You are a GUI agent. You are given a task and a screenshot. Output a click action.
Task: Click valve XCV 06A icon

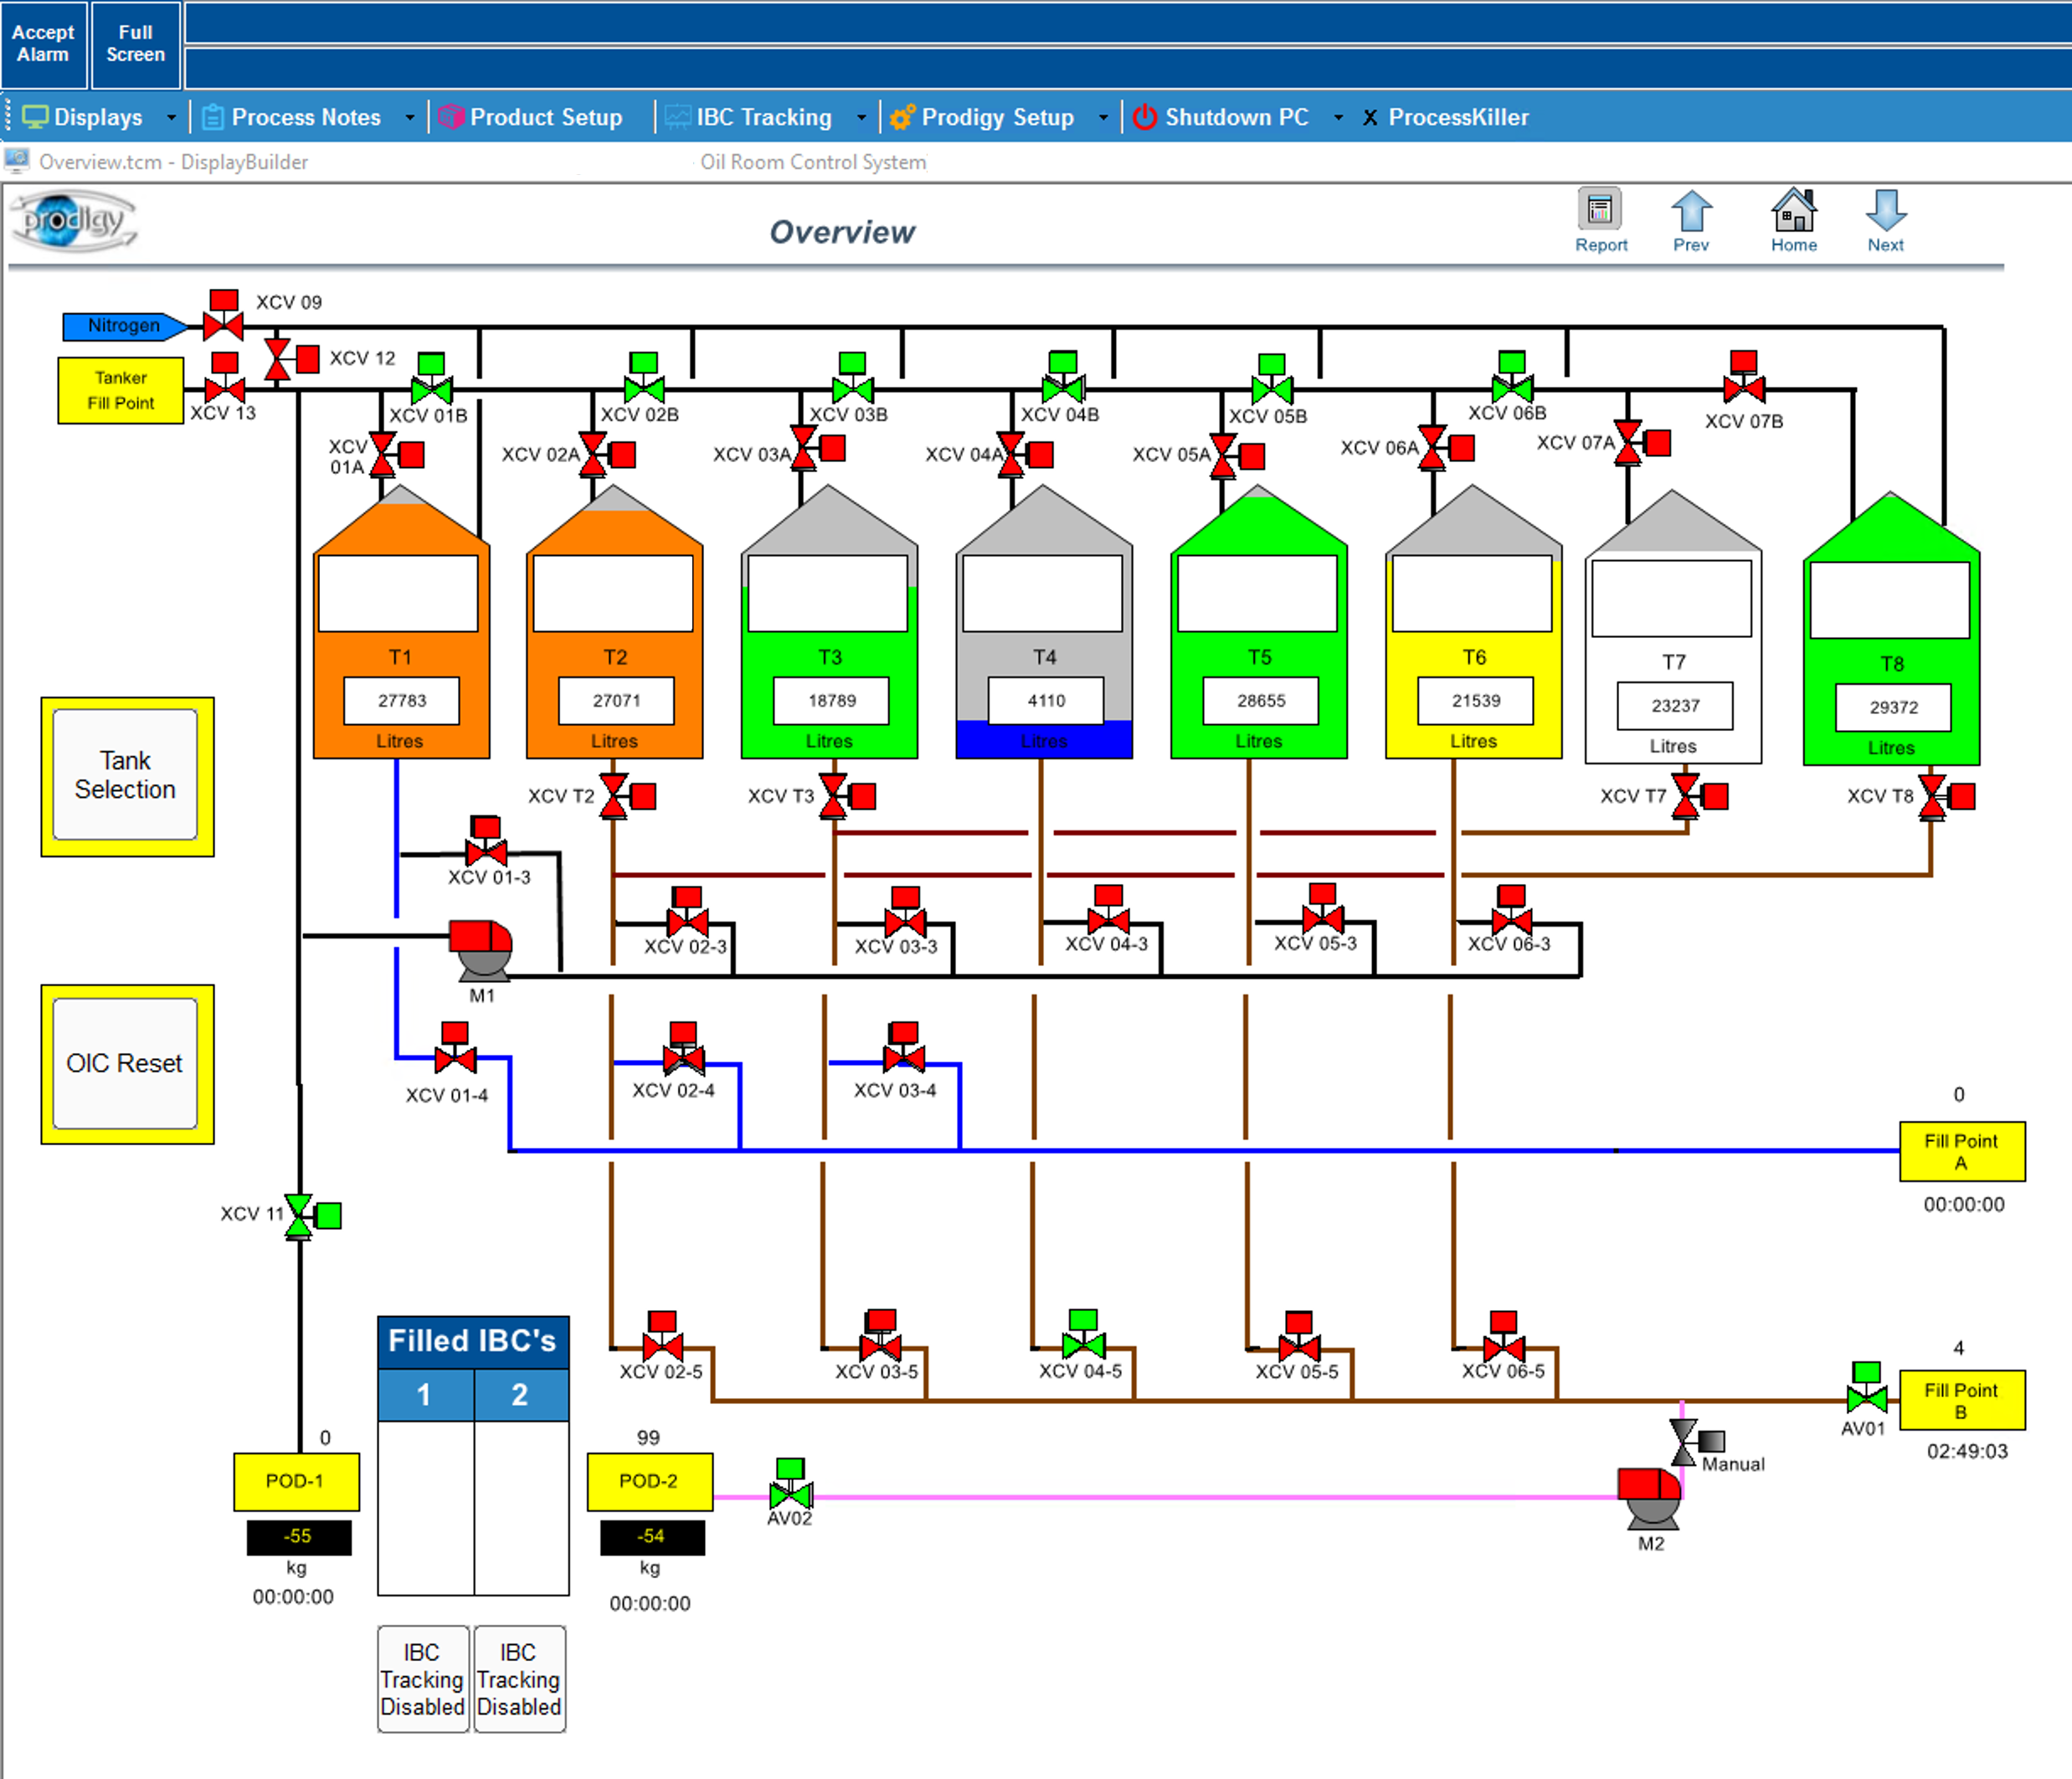pyautogui.click(x=1446, y=448)
